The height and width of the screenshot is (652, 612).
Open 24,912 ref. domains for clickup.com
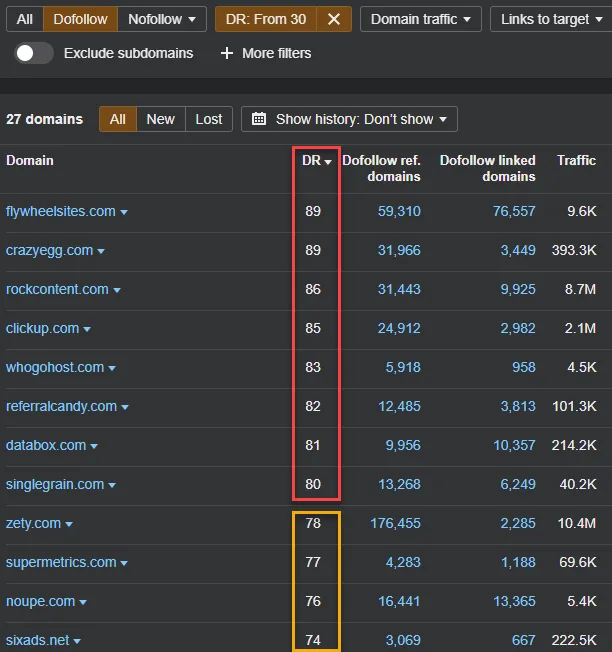[x=399, y=328]
